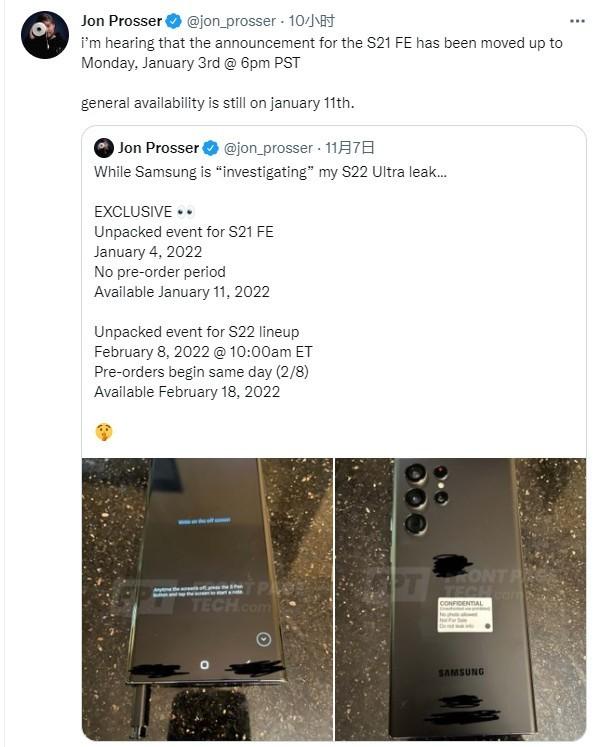
Task: Click the verified badge beside top Jon Prosser name
Action: tap(173, 21)
